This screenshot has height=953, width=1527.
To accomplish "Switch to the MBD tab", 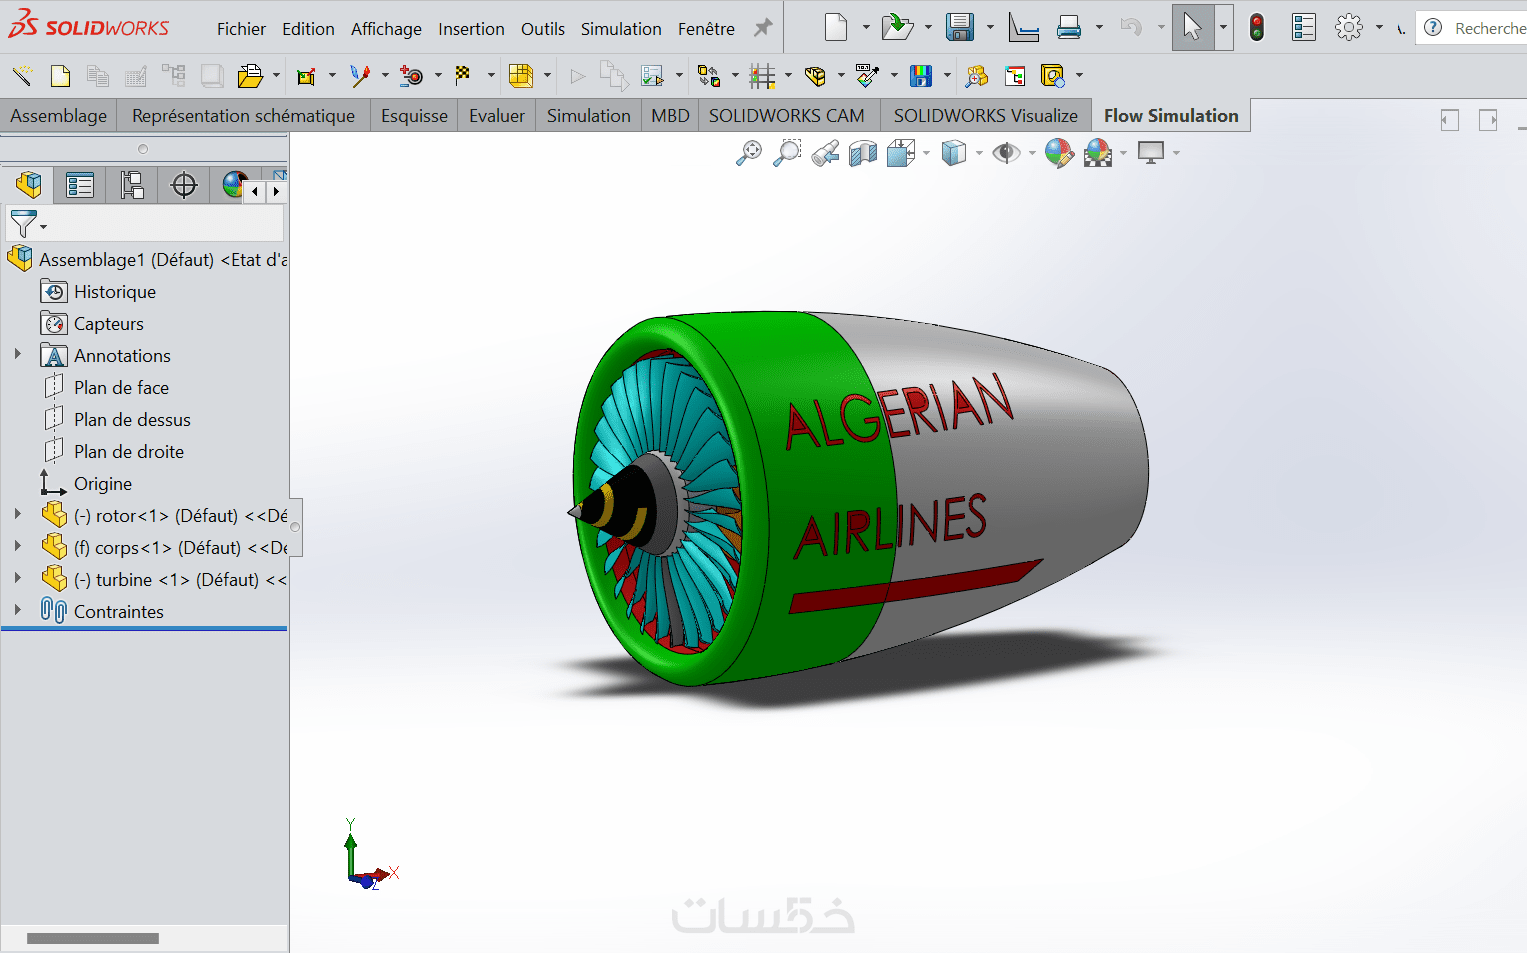I will click(670, 116).
